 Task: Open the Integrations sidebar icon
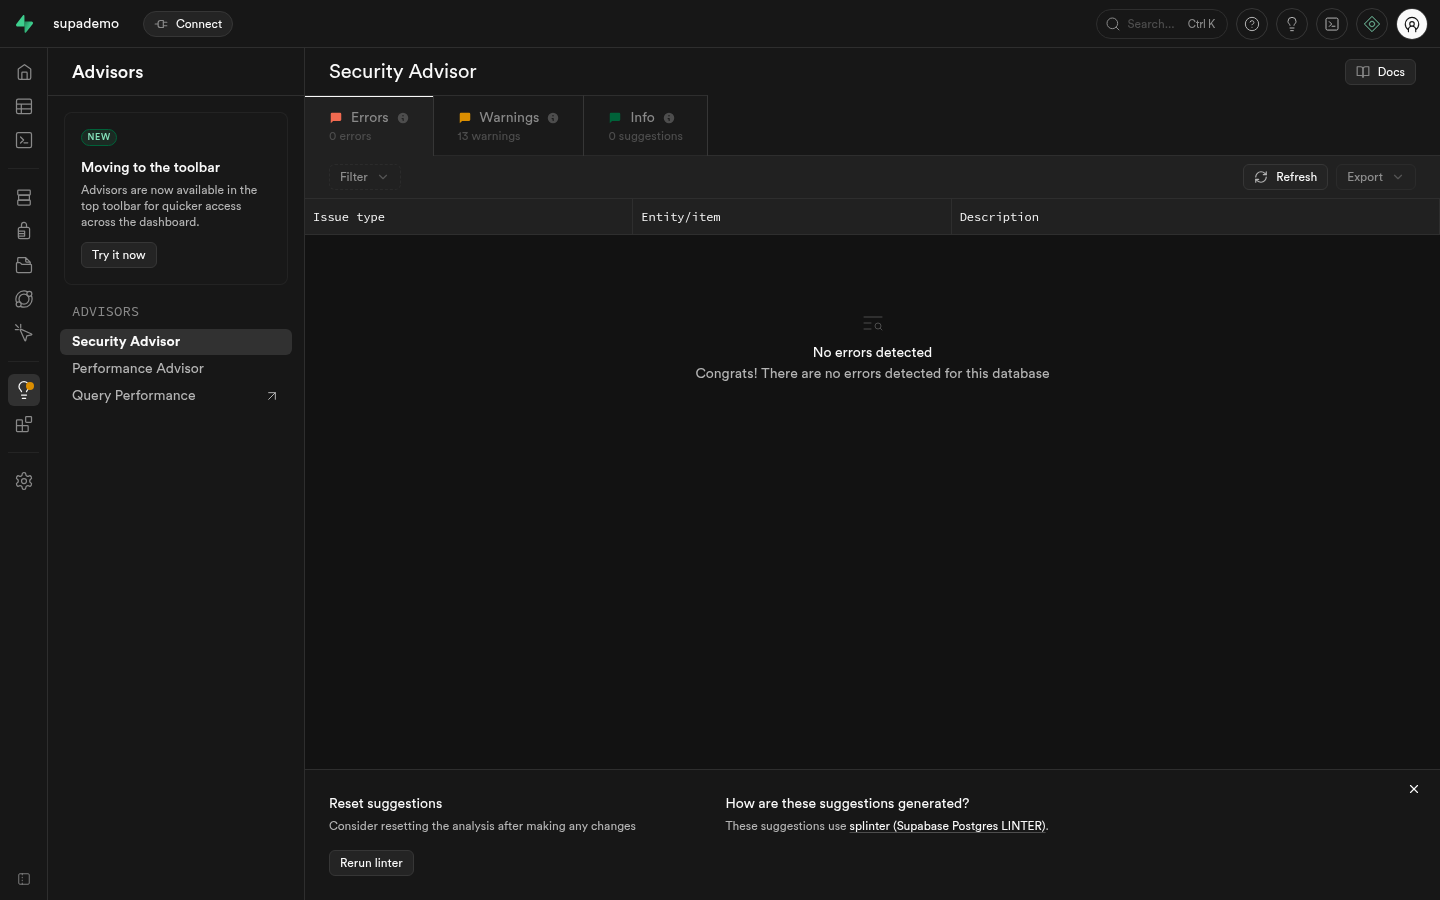[x=24, y=424]
